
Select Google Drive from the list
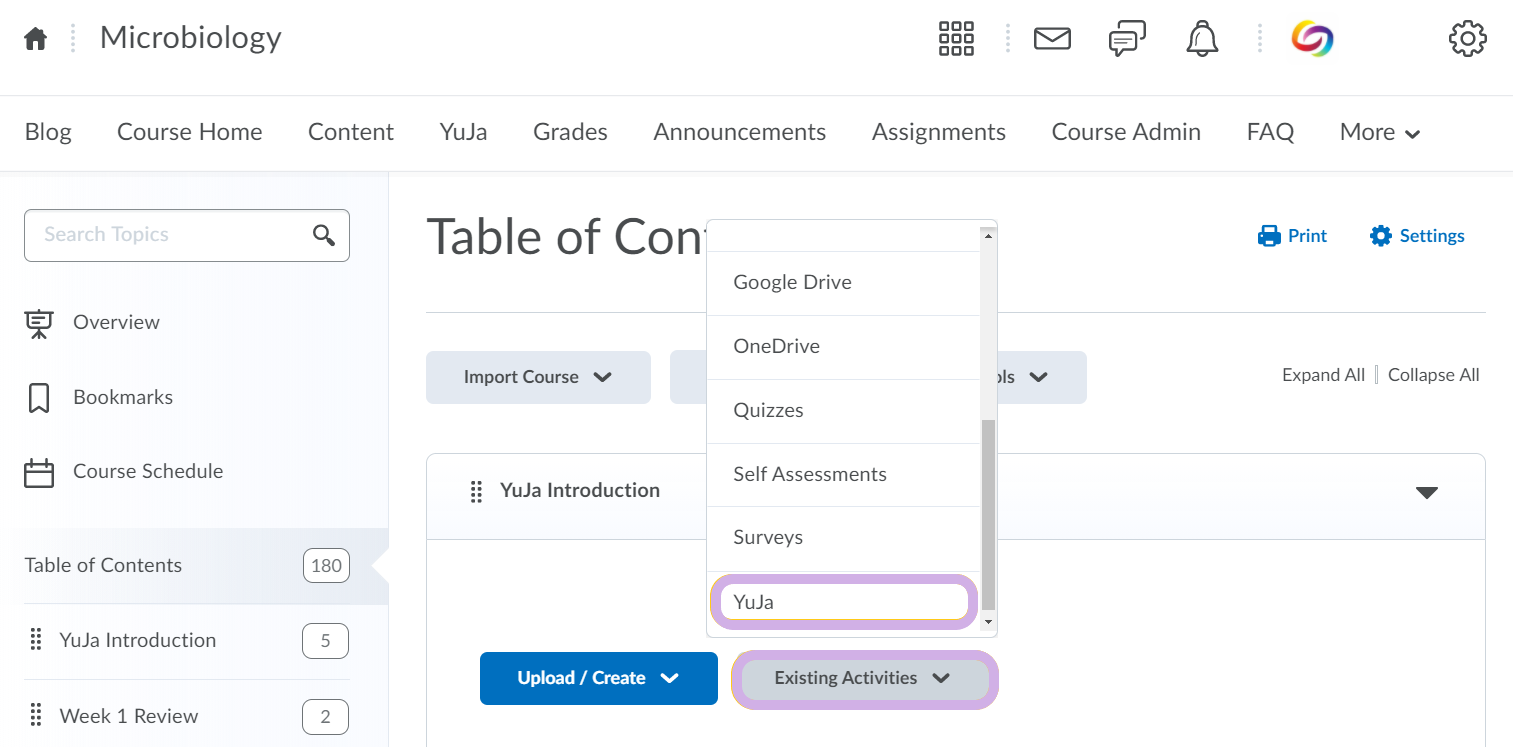(x=843, y=283)
